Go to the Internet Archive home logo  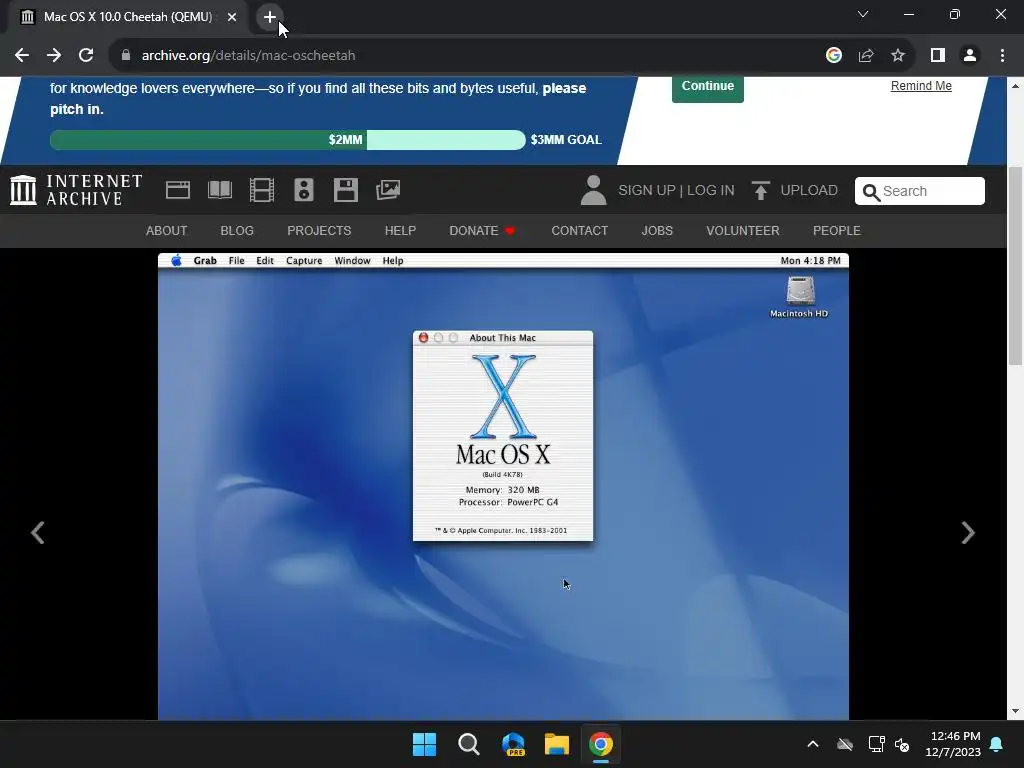tap(76, 190)
